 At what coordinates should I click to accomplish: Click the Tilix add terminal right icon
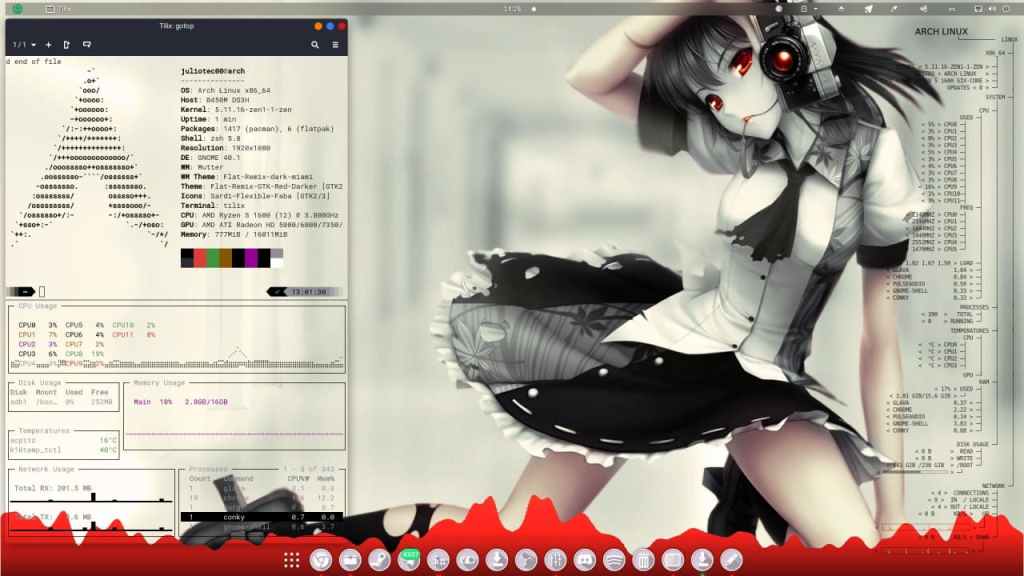pos(67,45)
